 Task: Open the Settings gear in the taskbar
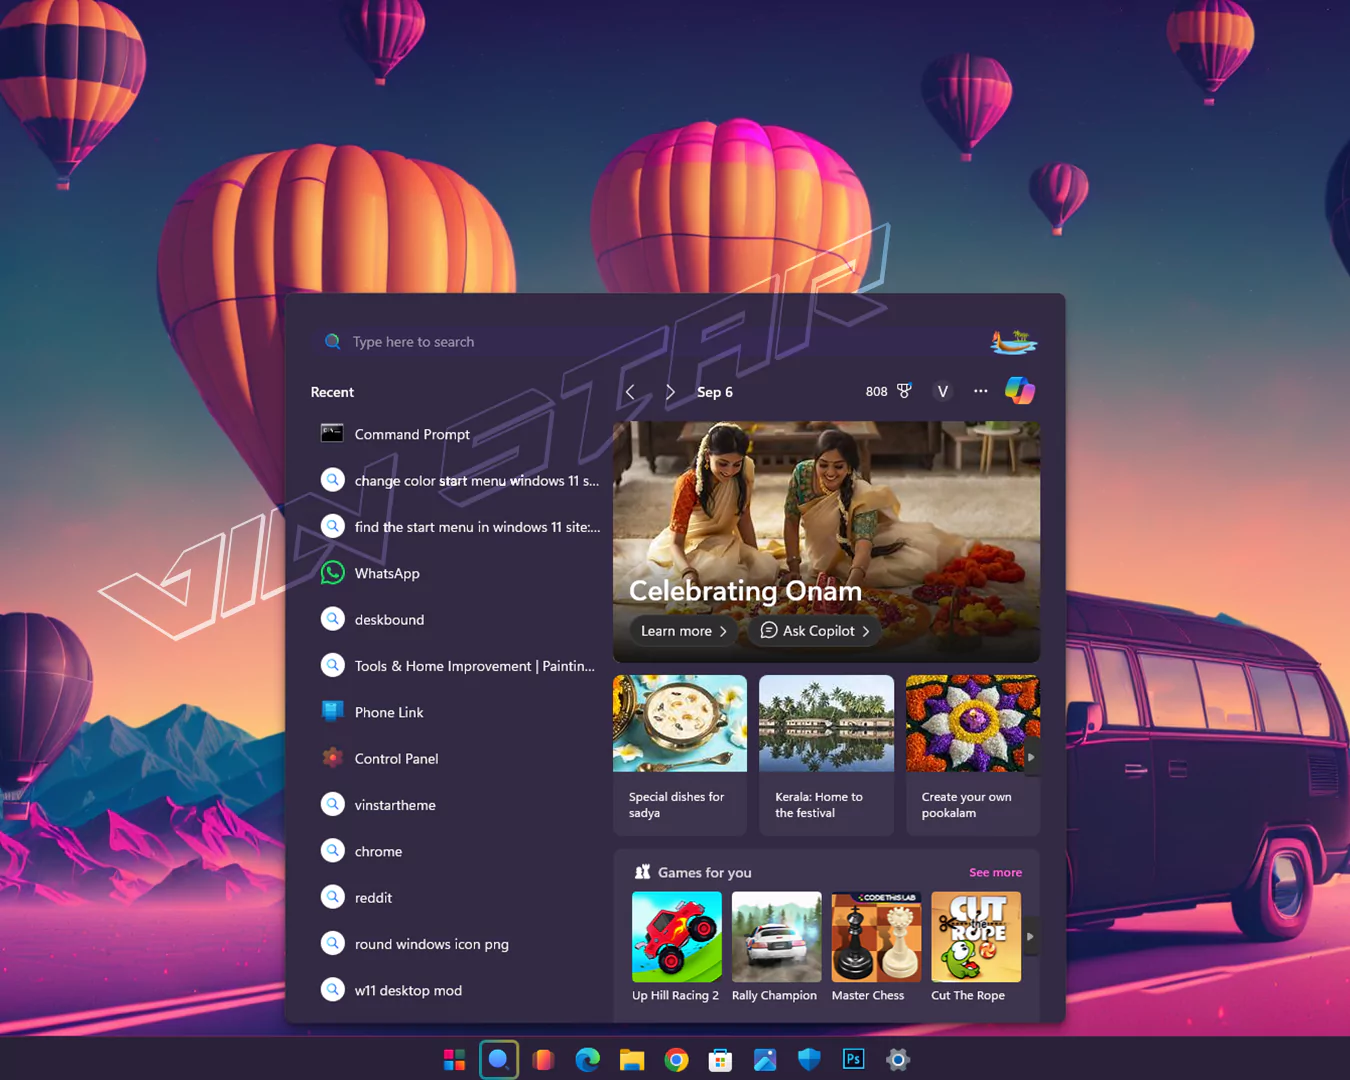tap(898, 1059)
